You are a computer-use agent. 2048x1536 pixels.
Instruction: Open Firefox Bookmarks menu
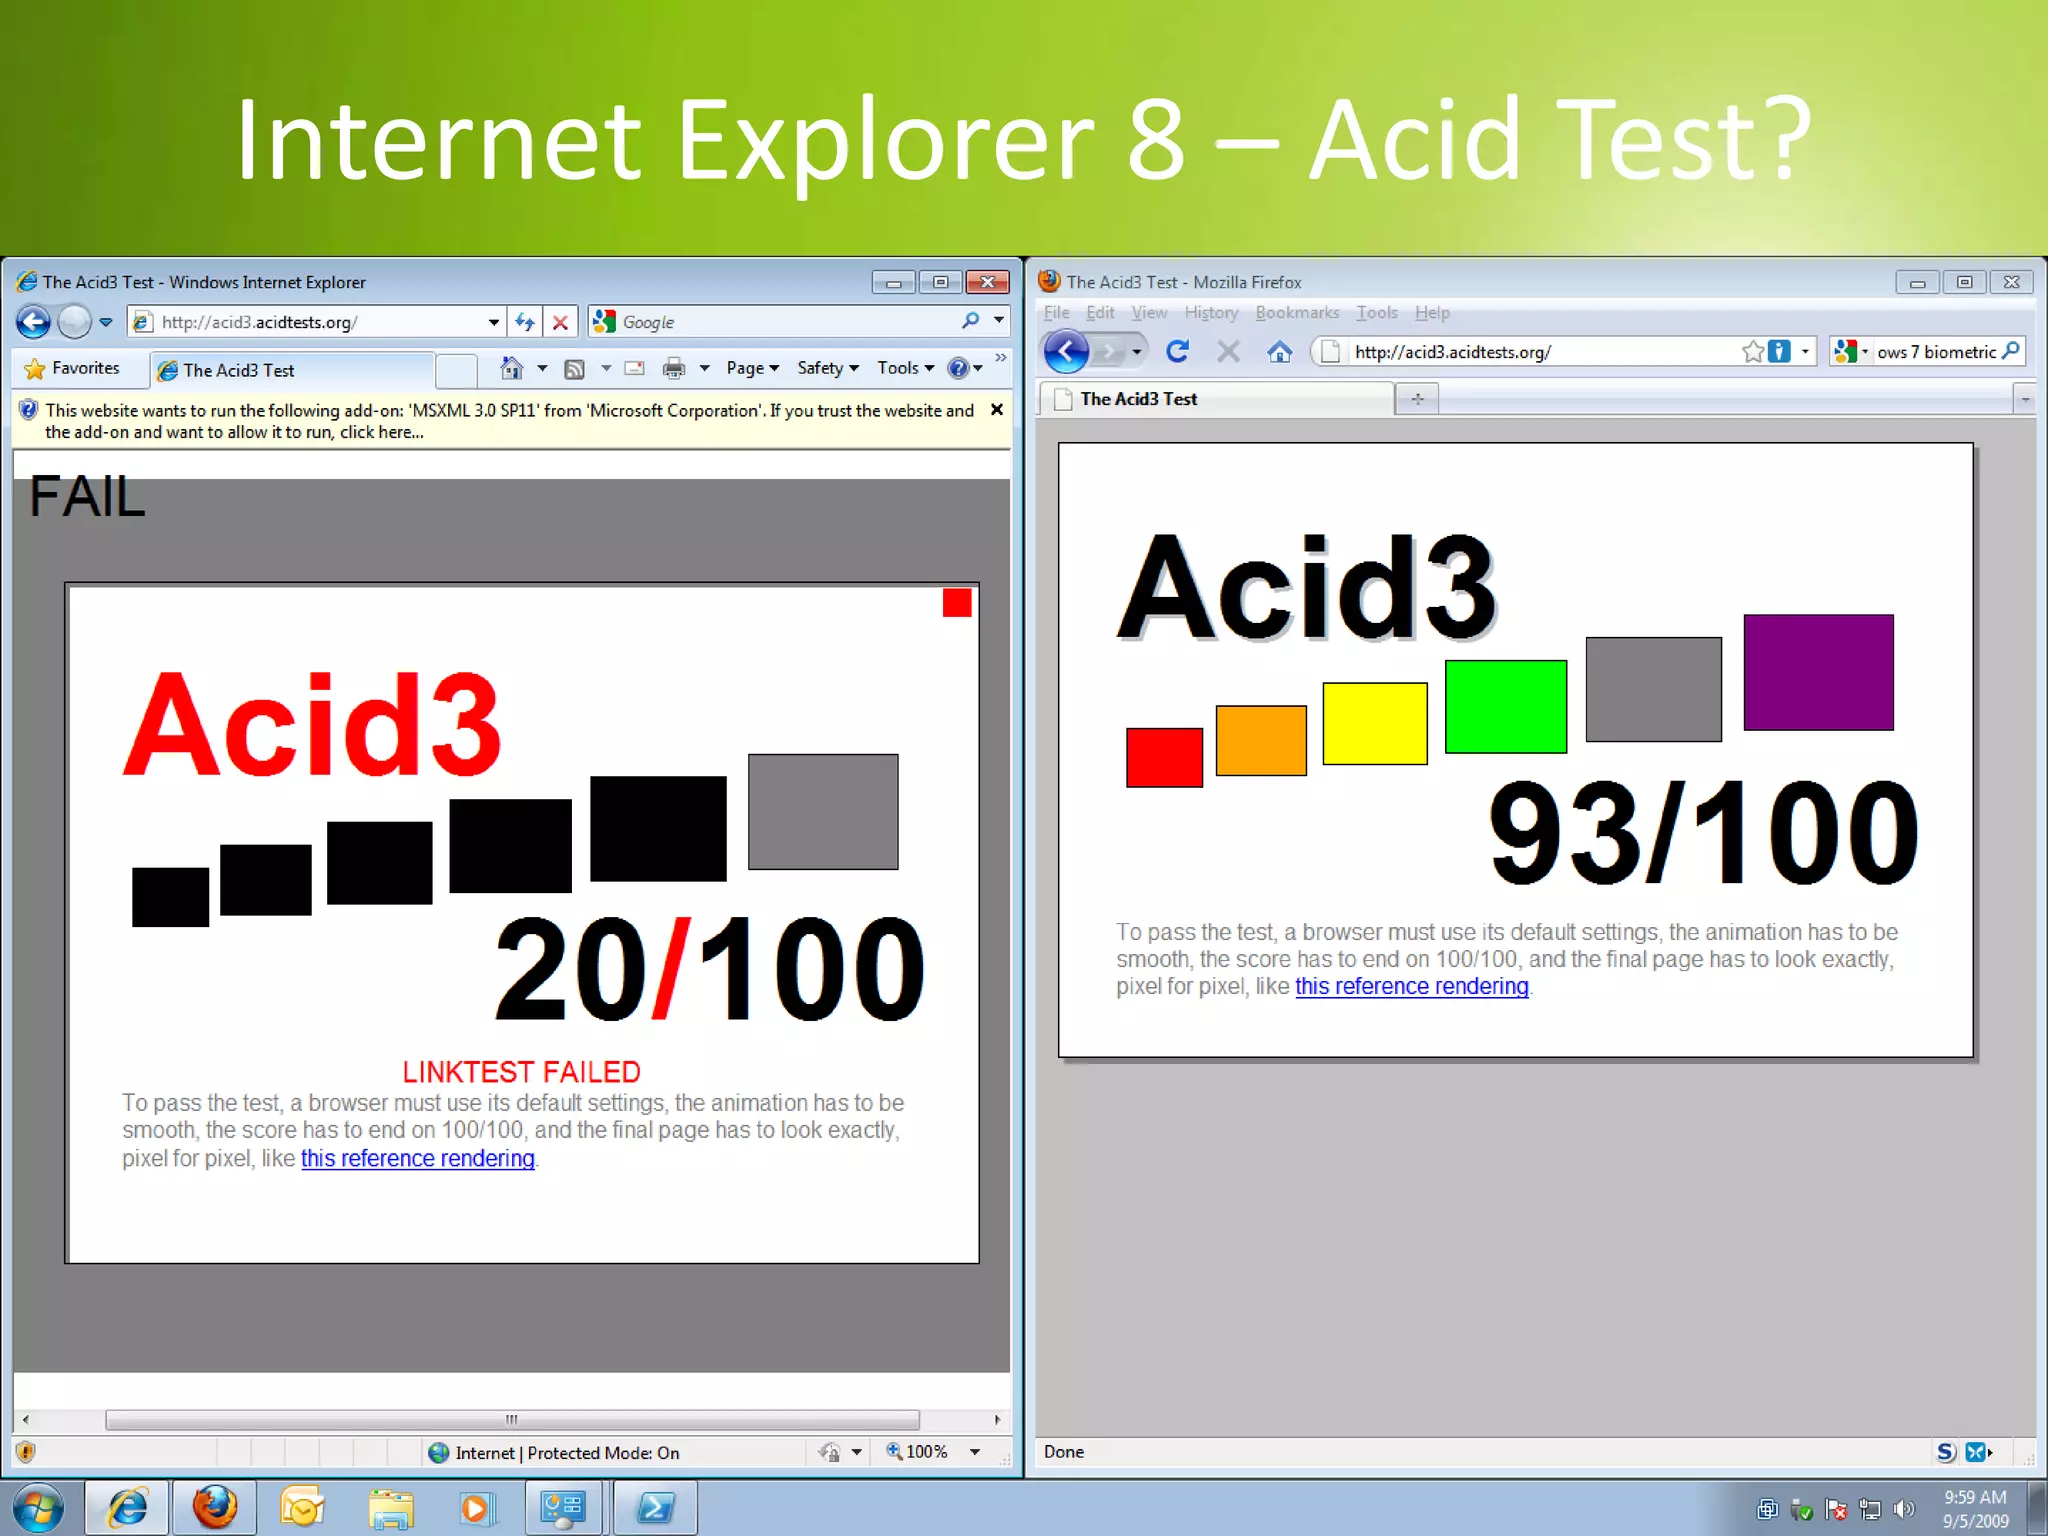click(x=1296, y=313)
